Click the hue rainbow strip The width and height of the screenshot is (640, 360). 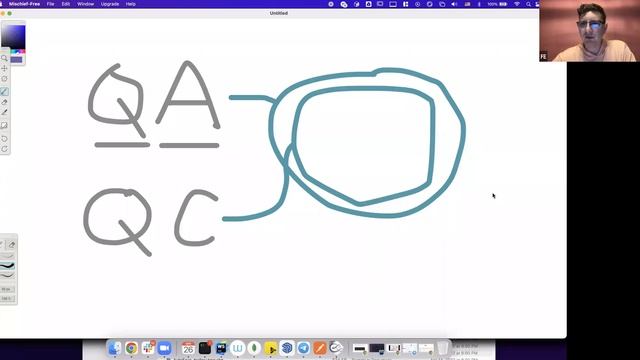pyautogui.click(x=18, y=52)
